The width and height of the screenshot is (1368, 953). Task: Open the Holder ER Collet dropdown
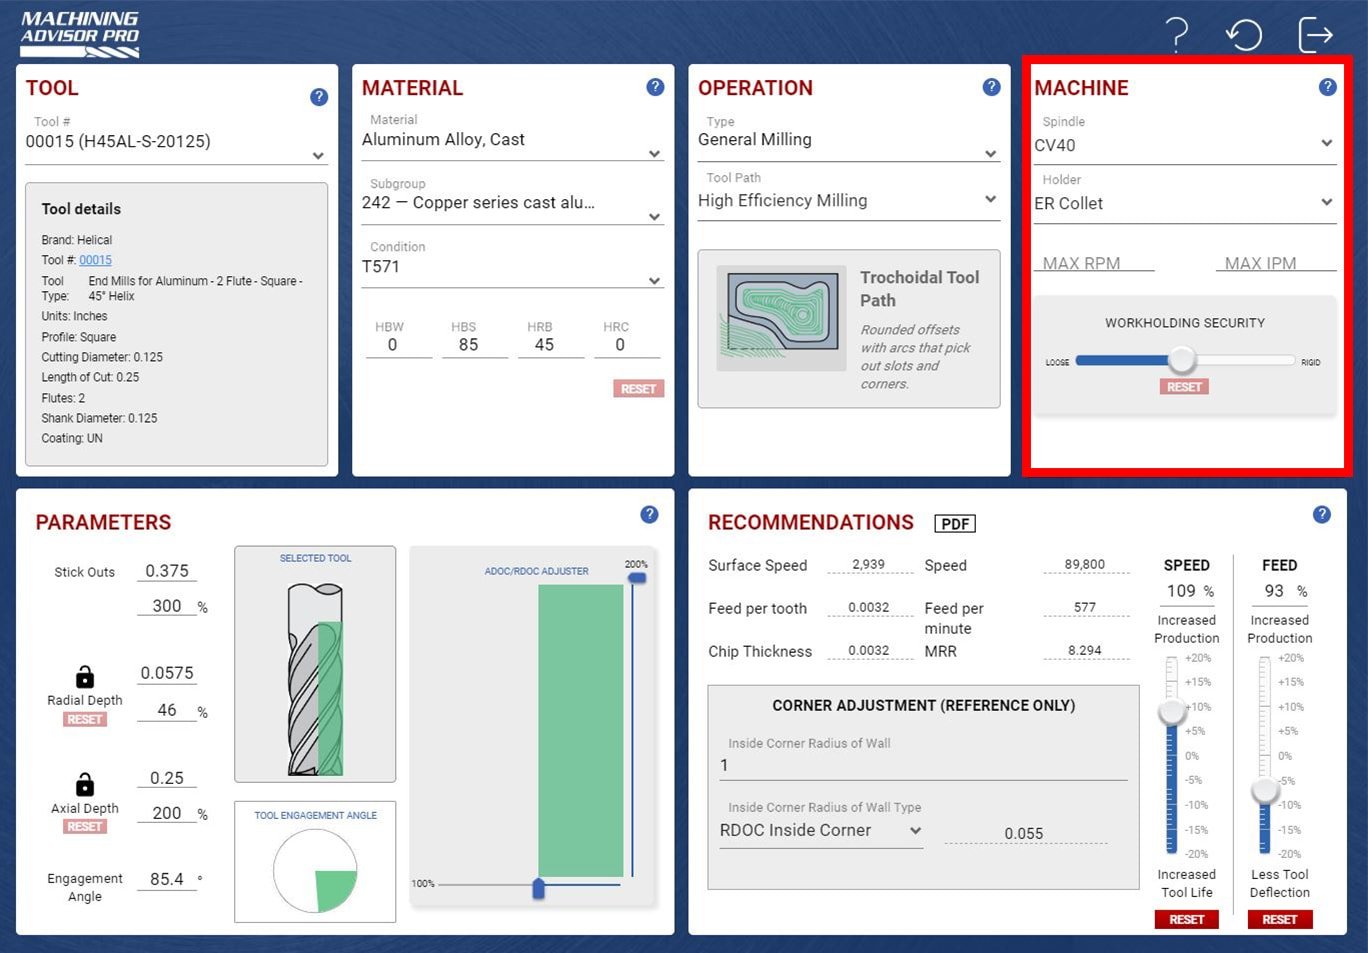pyautogui.click(x=1185, y=204)
